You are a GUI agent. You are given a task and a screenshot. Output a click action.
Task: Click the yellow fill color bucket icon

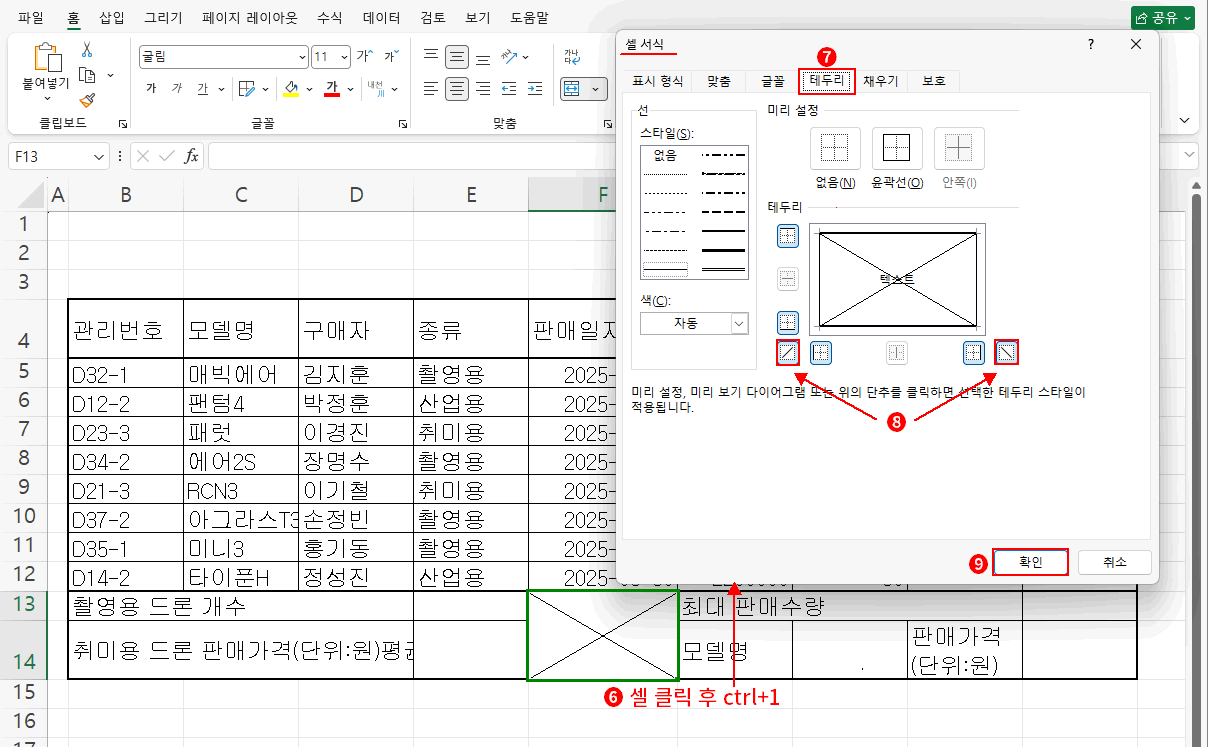point(291,89)
